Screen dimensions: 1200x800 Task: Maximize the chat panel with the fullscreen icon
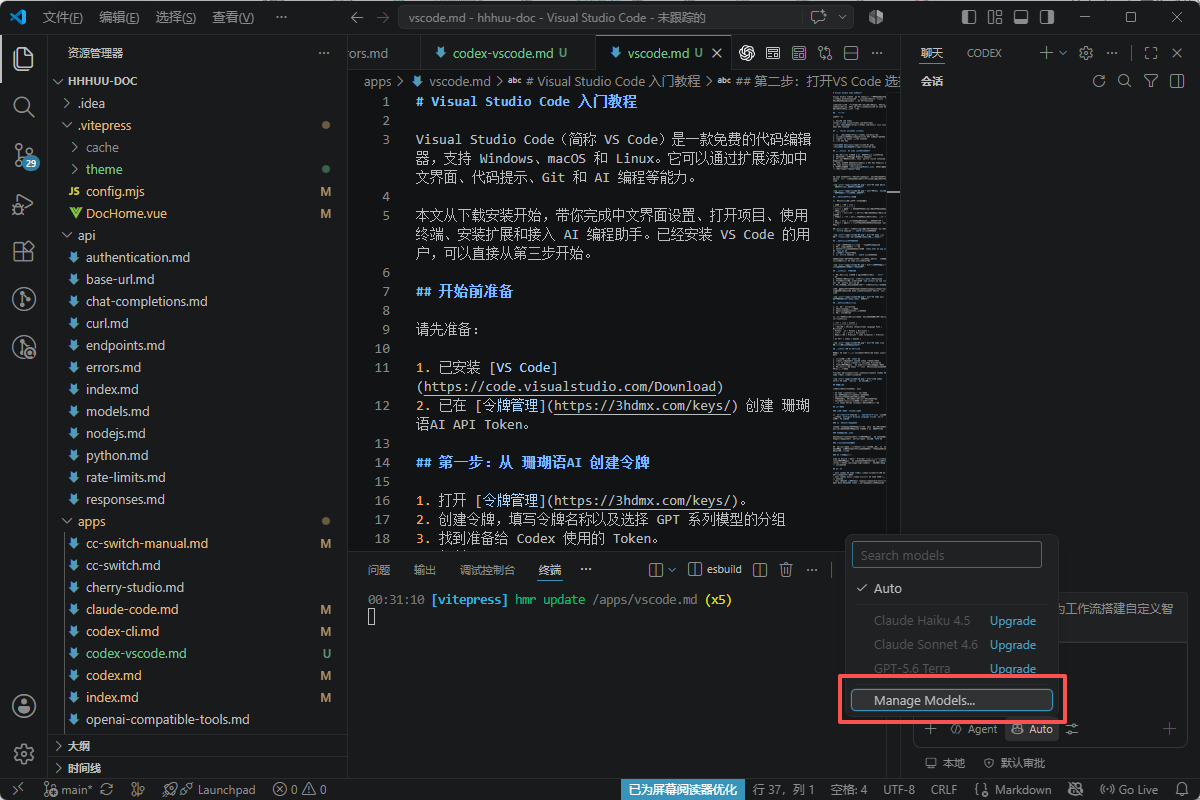click(1151, 53)
